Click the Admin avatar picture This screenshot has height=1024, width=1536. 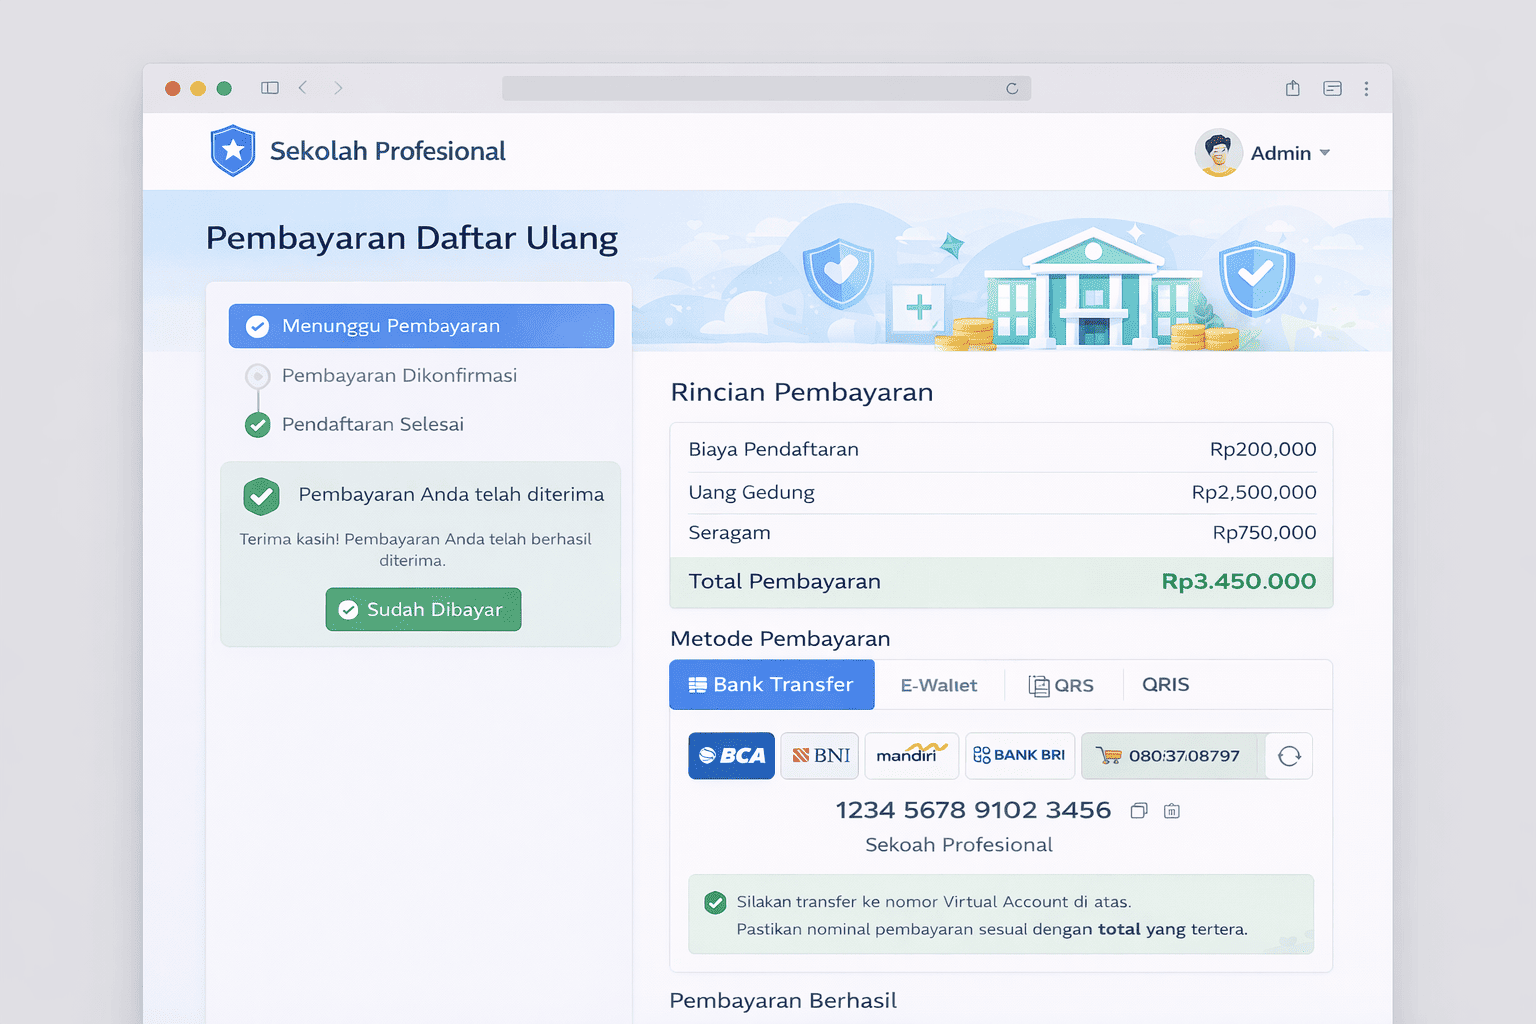[1218, 153]
